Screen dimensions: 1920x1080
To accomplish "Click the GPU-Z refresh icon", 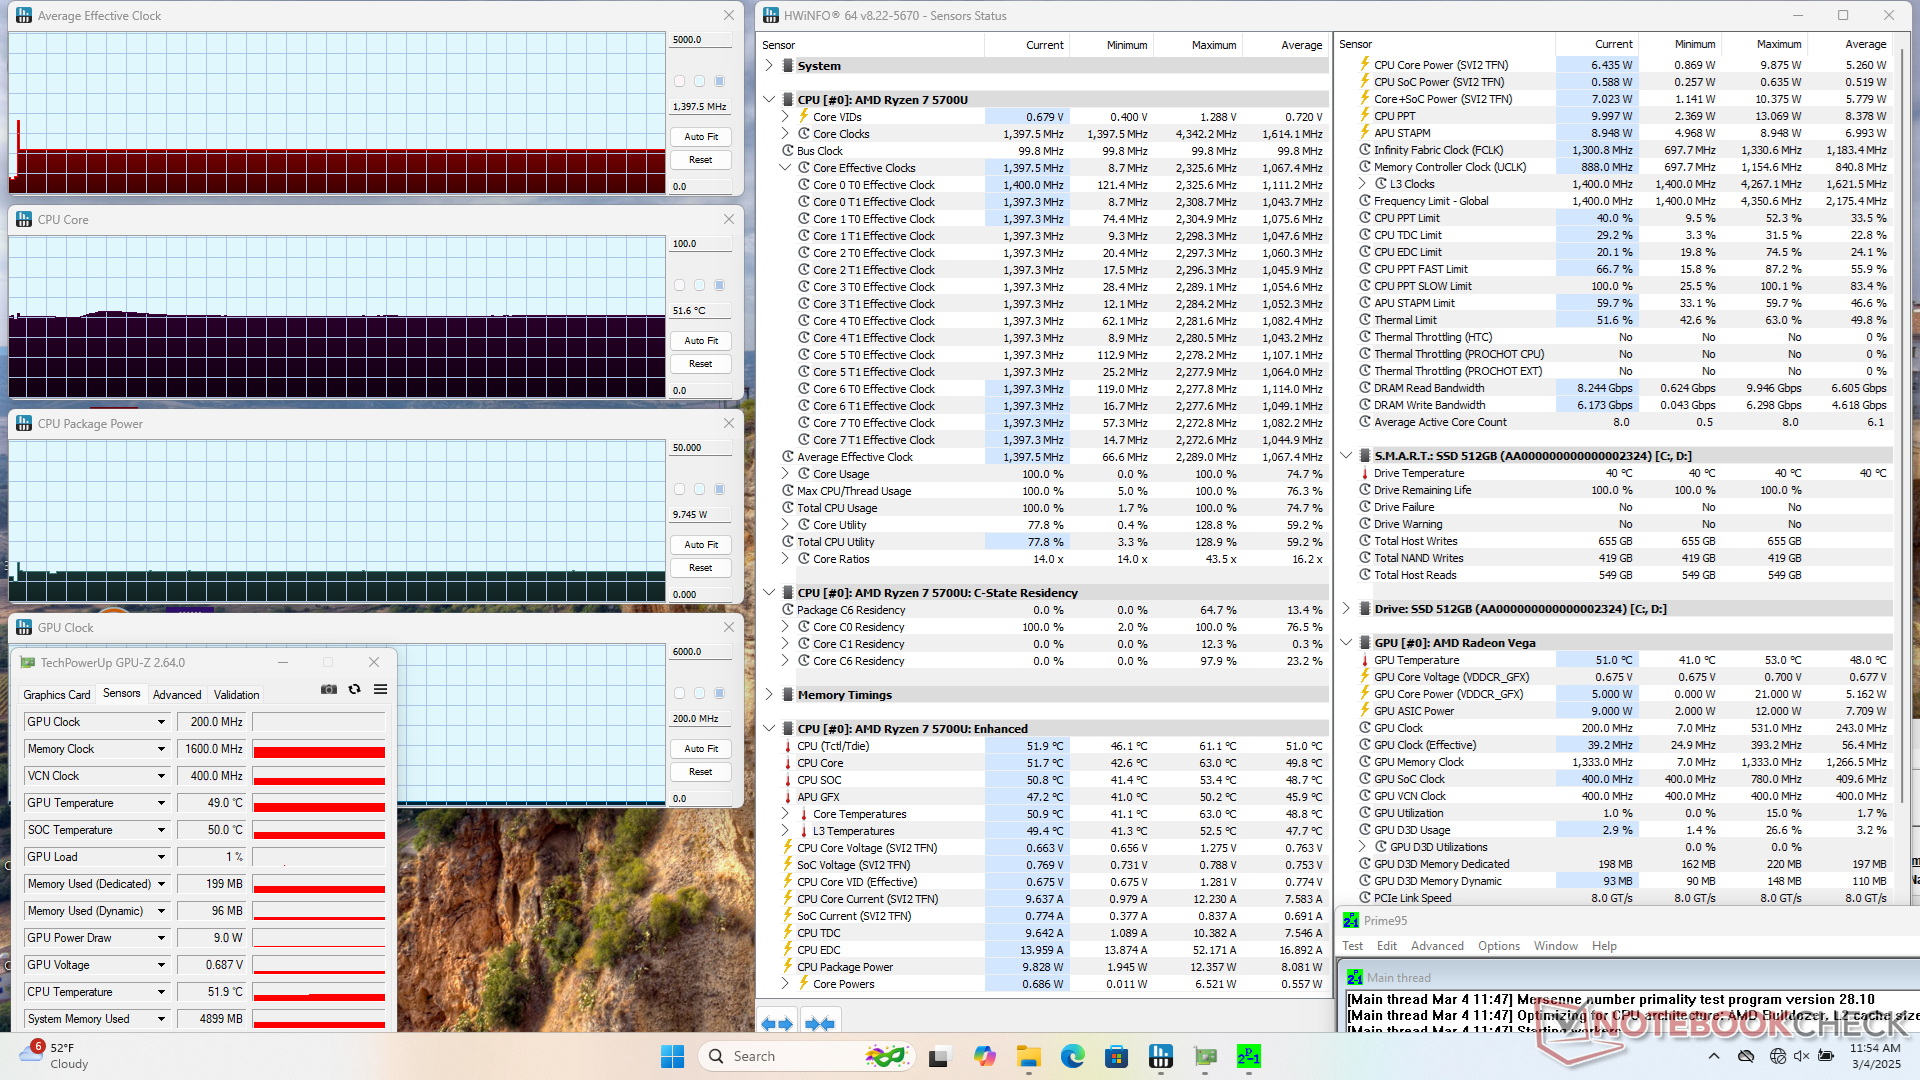I will coord(354,690).
